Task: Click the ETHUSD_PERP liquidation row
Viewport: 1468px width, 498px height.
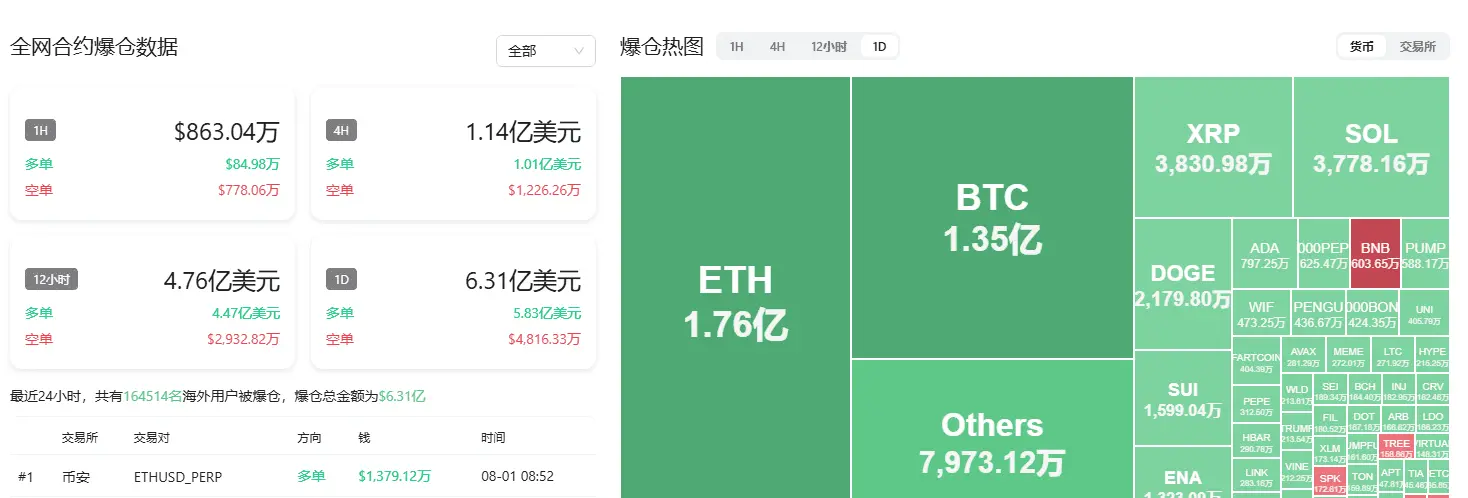Action: 302,477
